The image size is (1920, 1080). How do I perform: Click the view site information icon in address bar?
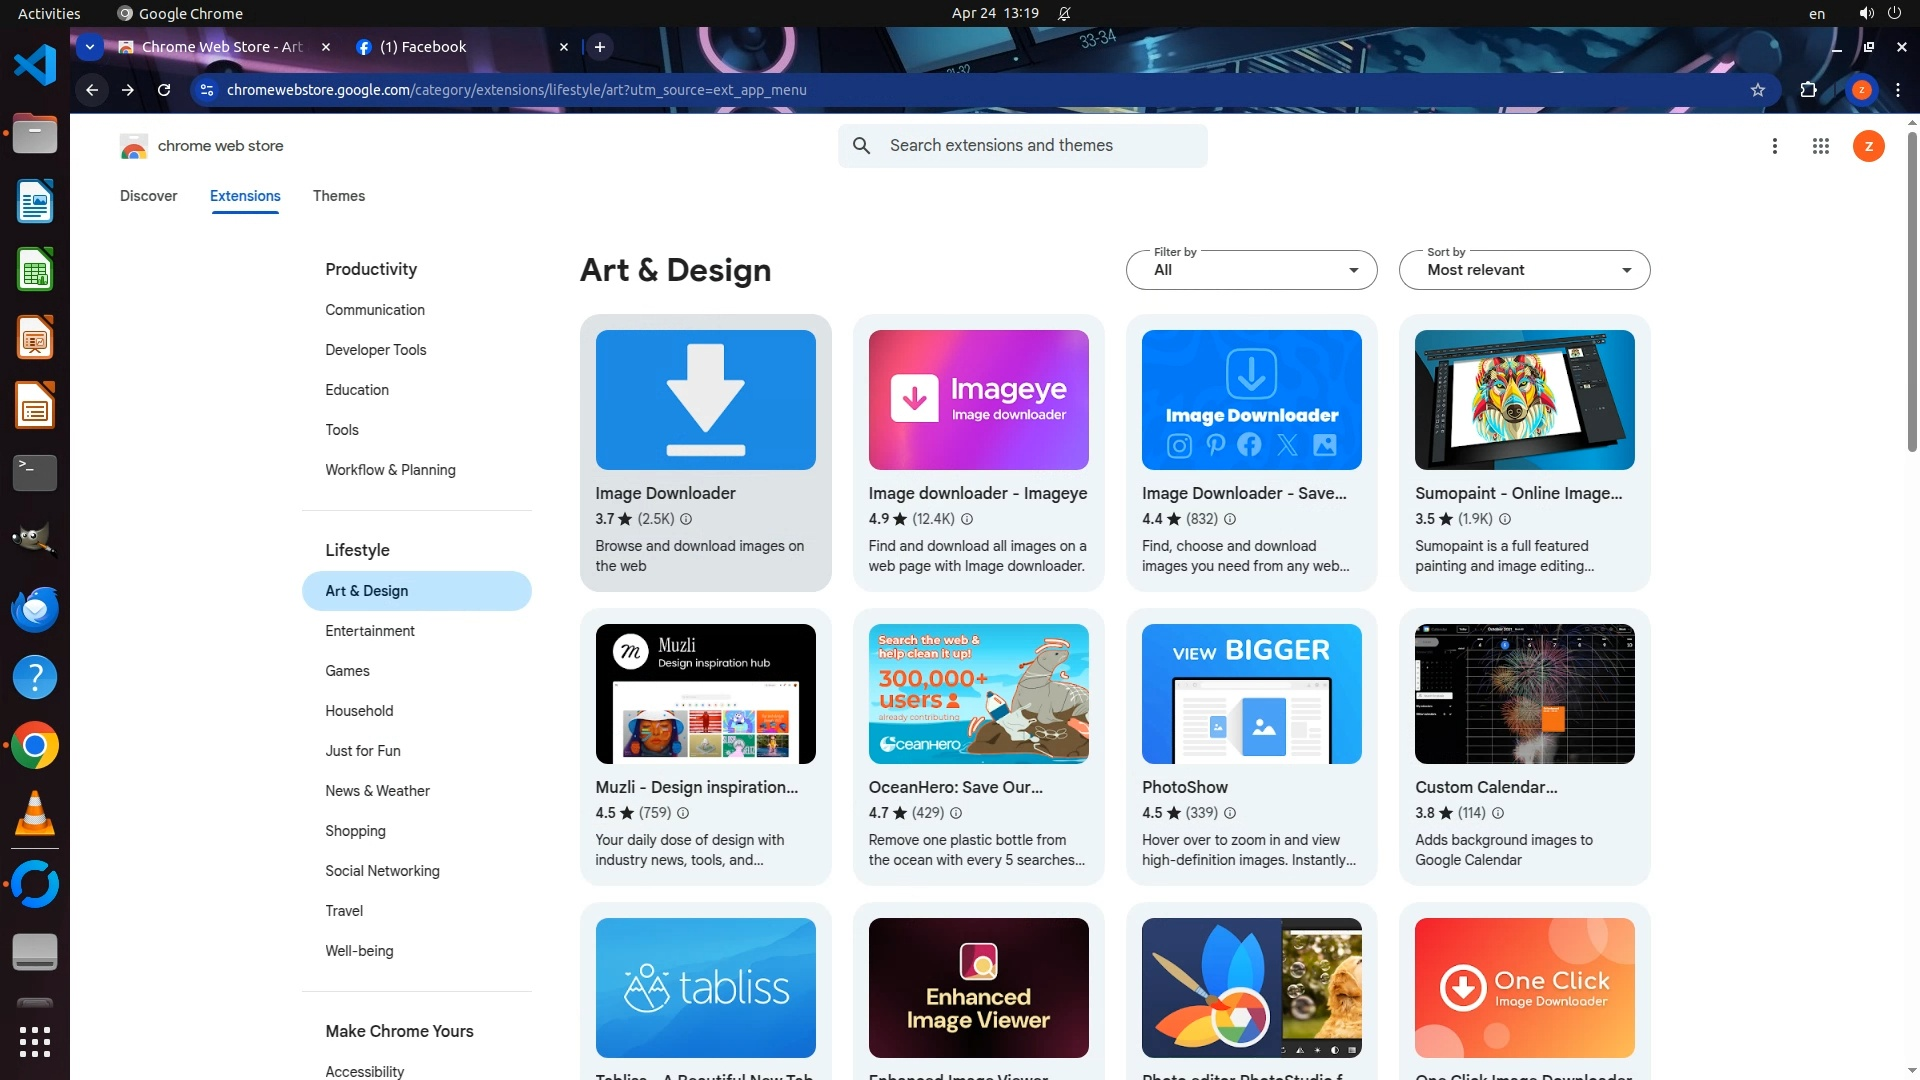[206, 90]
